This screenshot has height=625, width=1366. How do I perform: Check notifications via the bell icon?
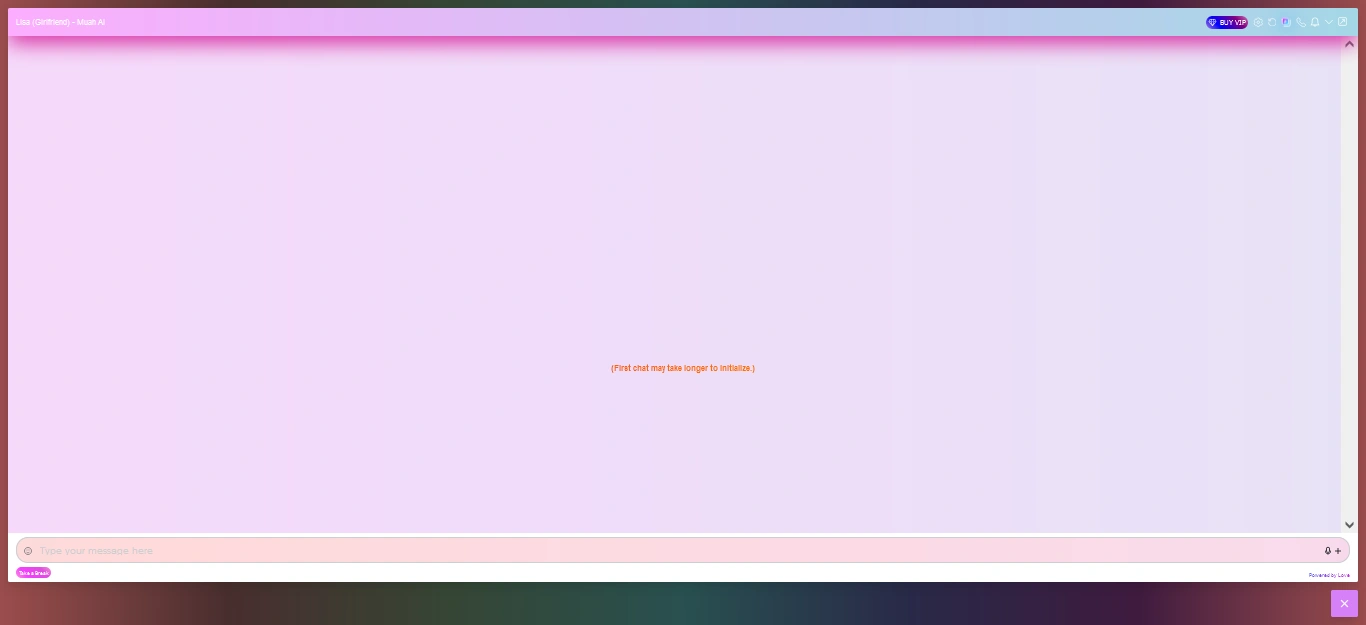[1315, 22]
